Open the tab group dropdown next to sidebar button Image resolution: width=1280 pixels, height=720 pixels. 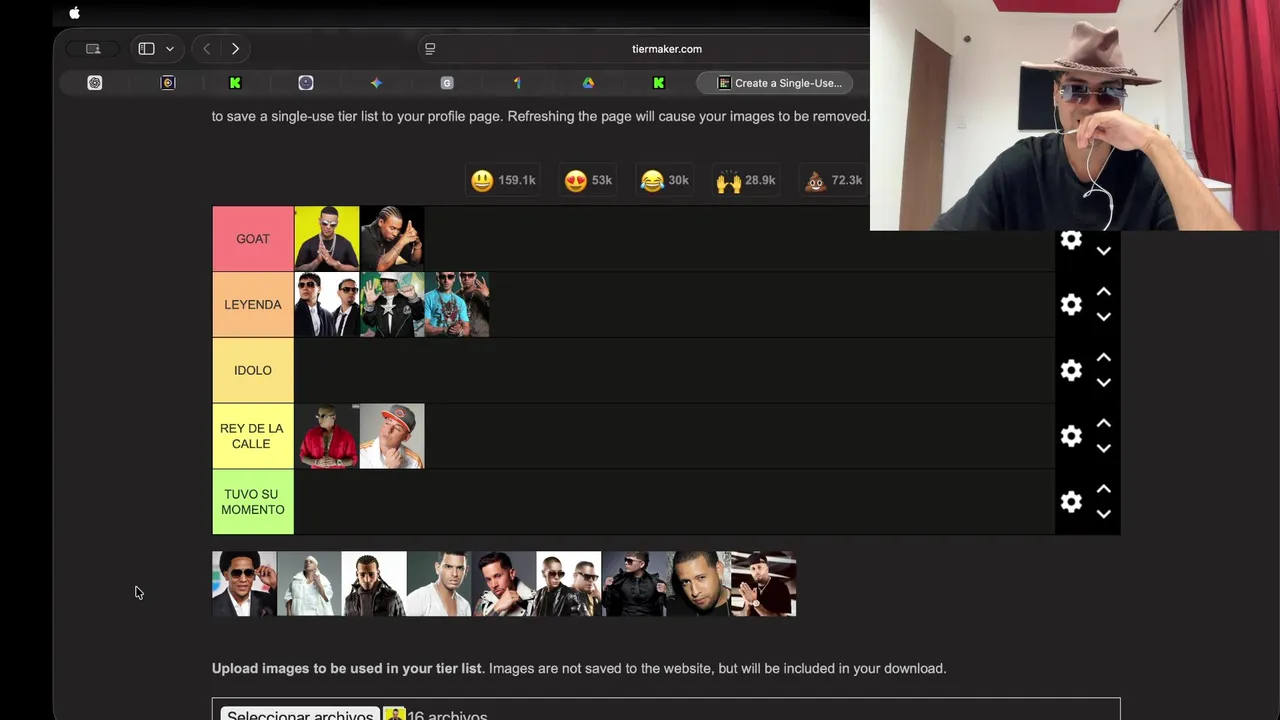tap(170, 49)
